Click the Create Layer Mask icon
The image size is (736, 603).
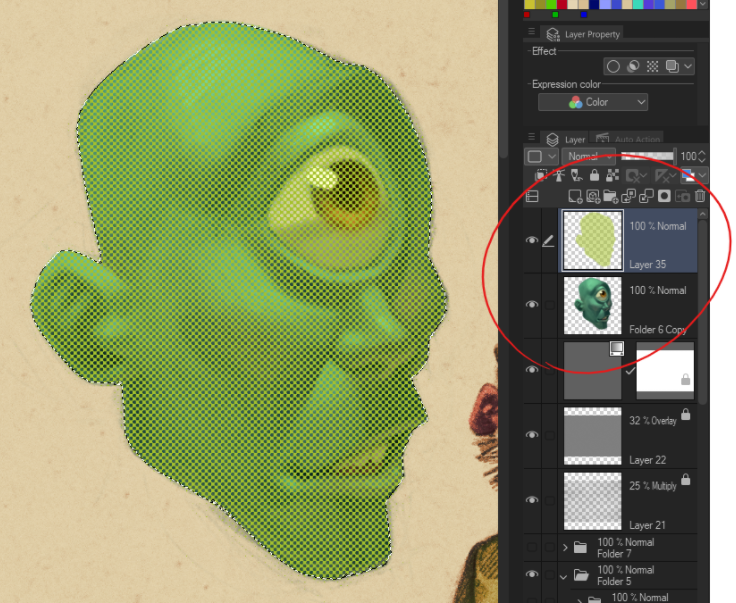[664, 196]
